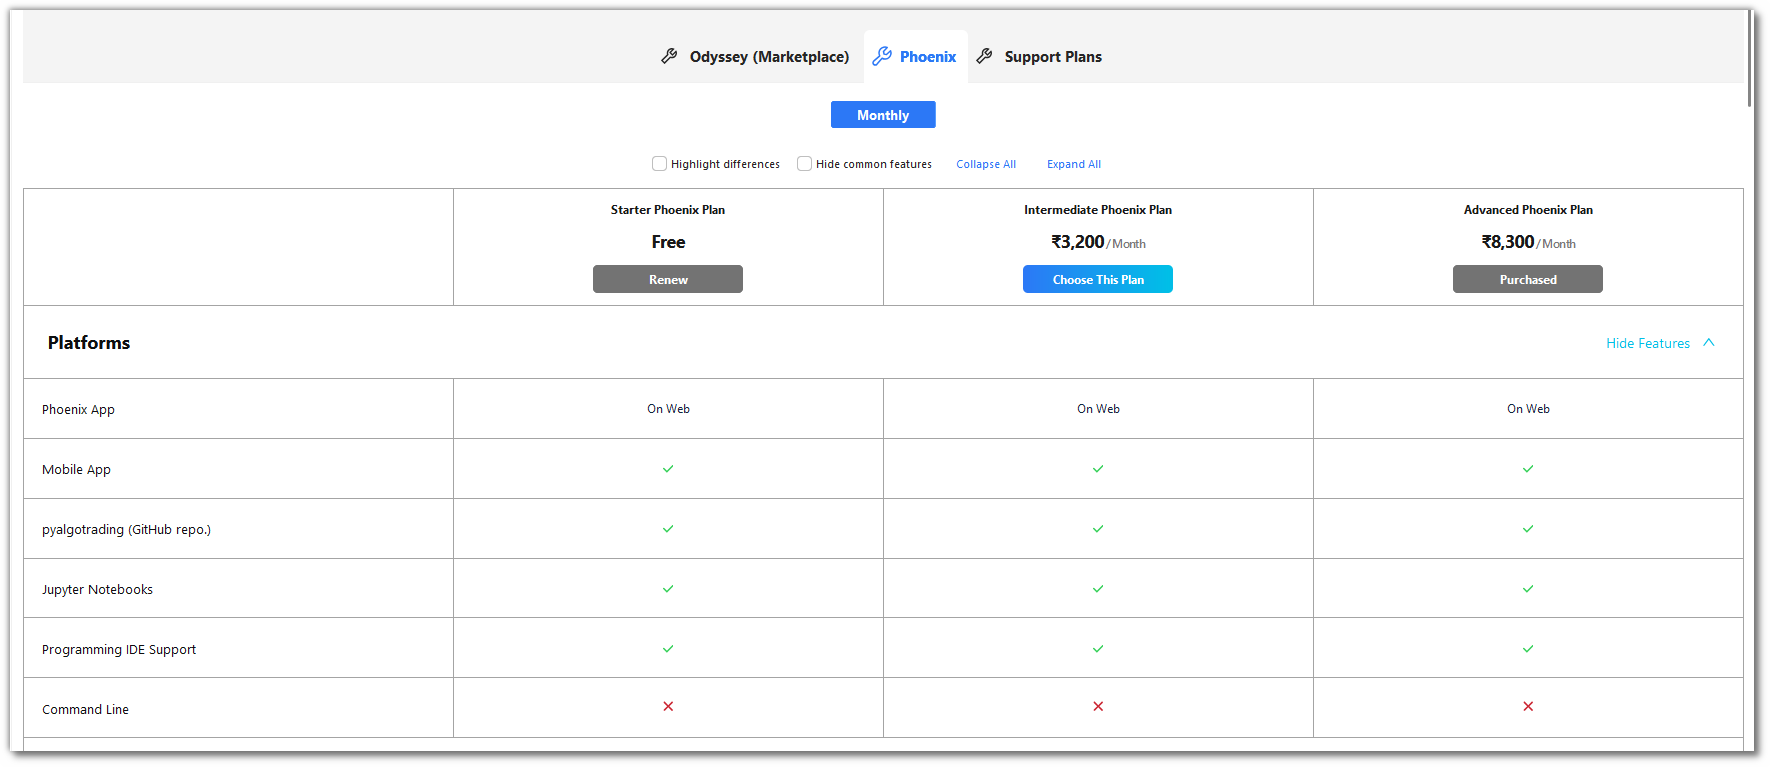Image resolution: width=1770 pixels, height=767 pixels.
Task: Click Mobile App checkmark in Intermediate column
Action: click(x=1098, y=468)
